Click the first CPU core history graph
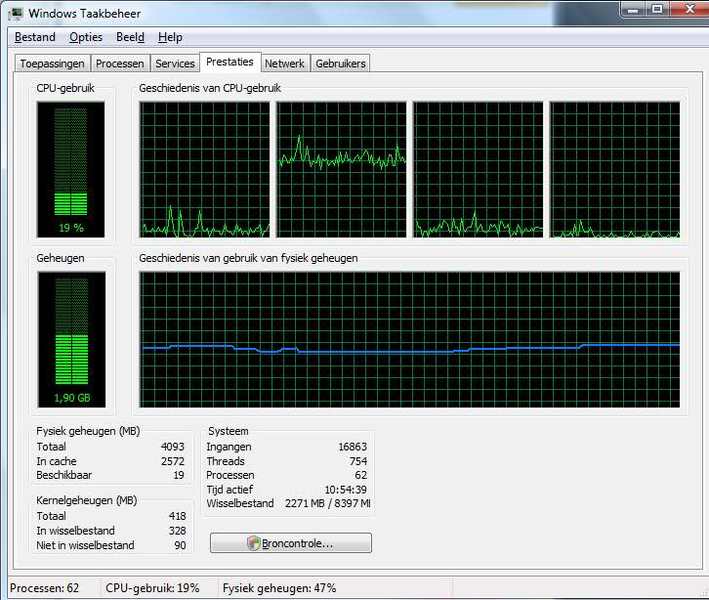The width and height of the screenshot is (709, 600). [204, 170]
